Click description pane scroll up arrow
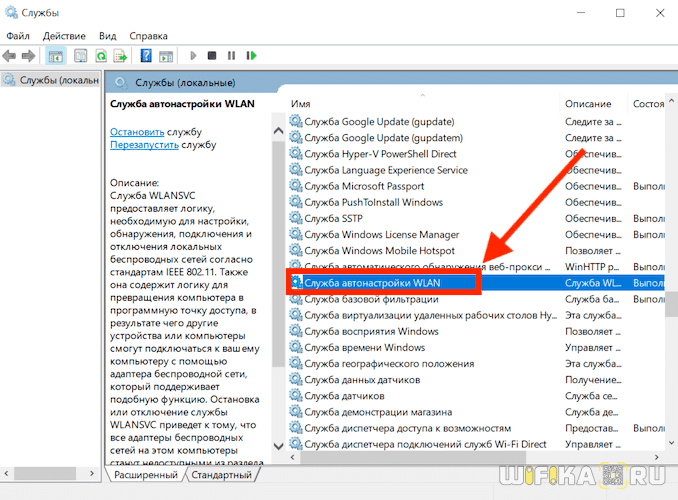This screenshot has width=678, height=500. (279, 131)
